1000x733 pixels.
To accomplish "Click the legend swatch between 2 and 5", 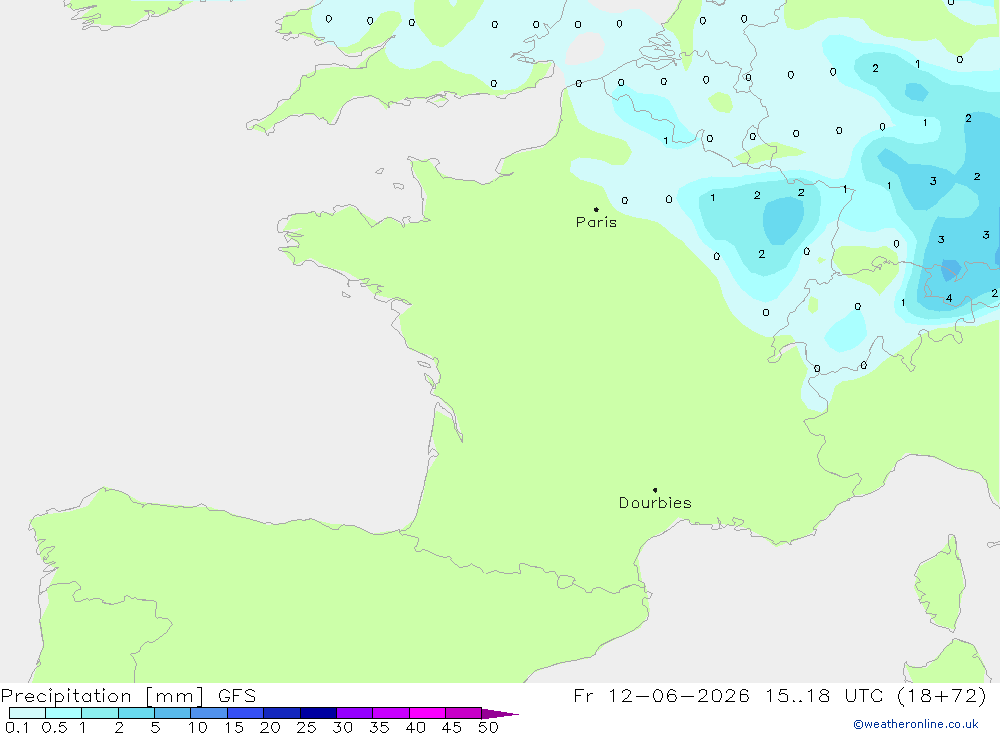I will (x=136, y=713).
